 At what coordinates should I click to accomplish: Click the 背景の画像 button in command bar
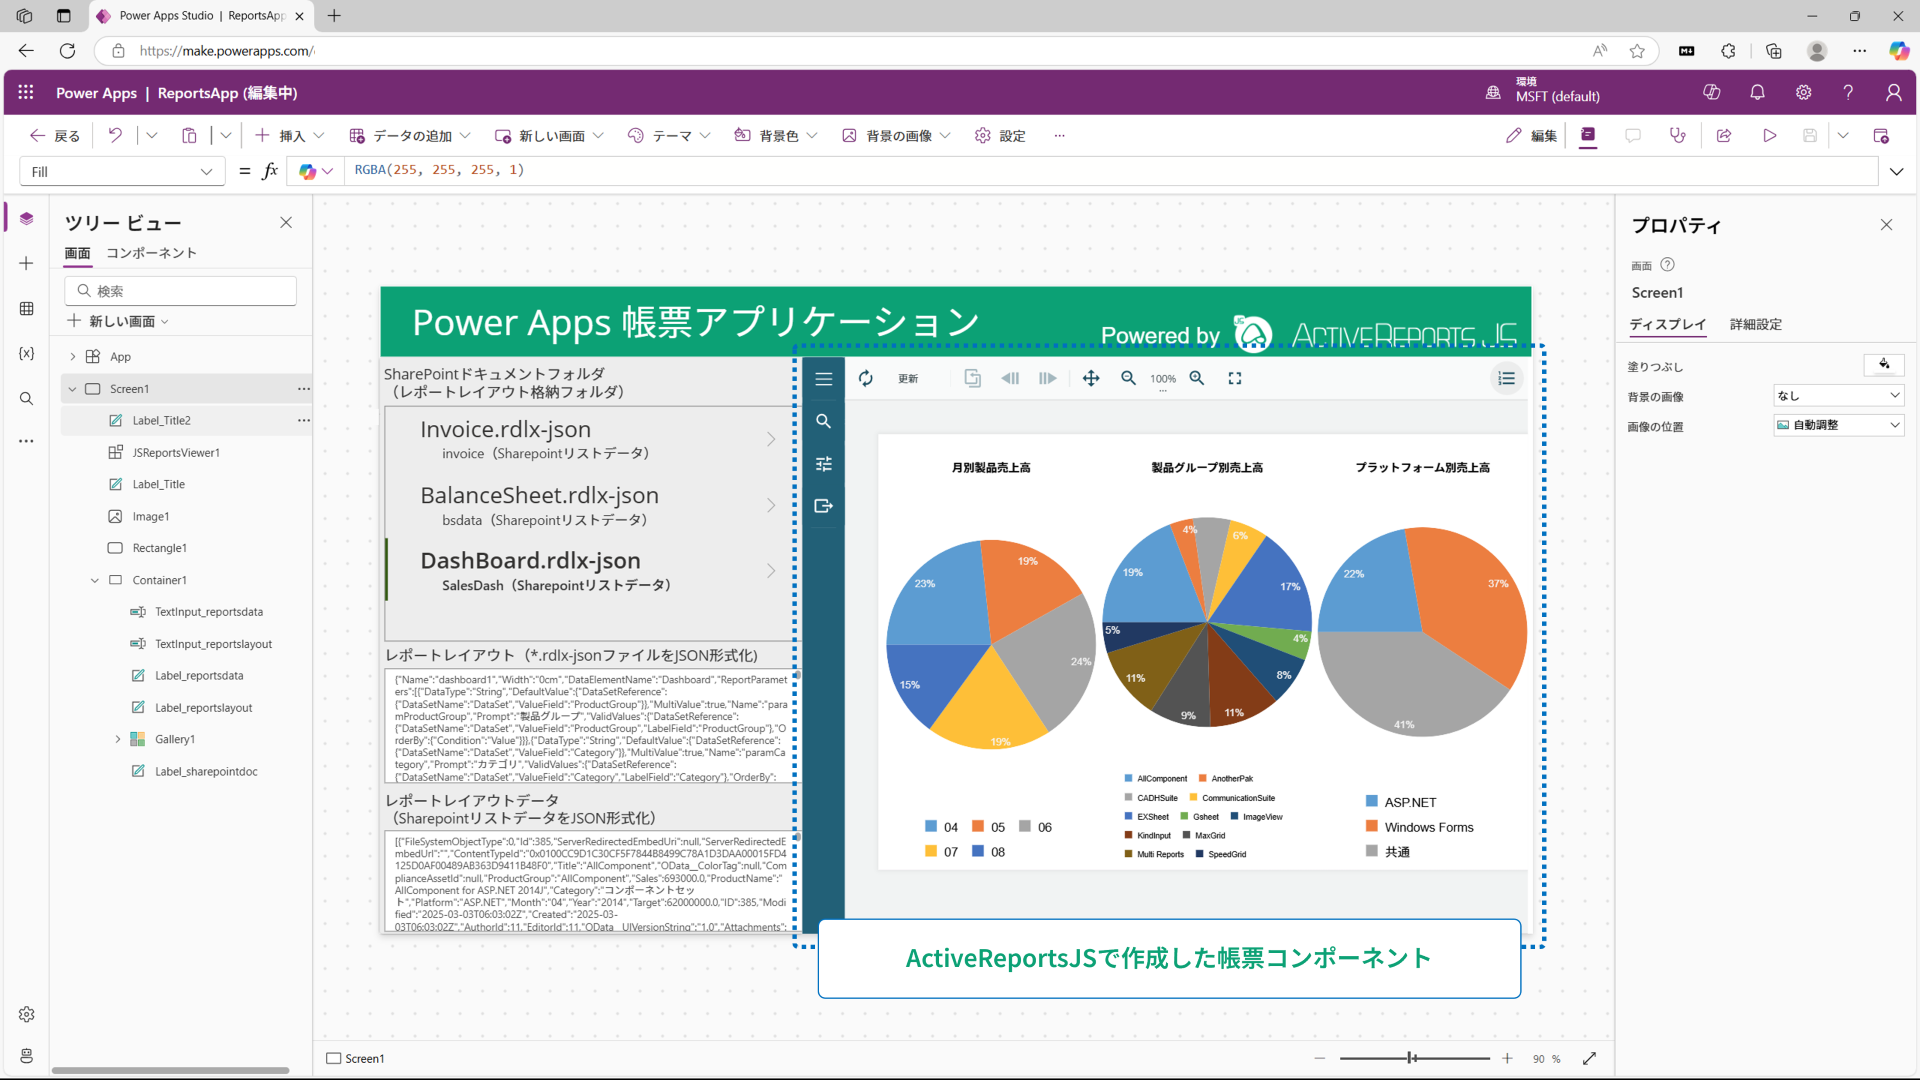(896, 135)
